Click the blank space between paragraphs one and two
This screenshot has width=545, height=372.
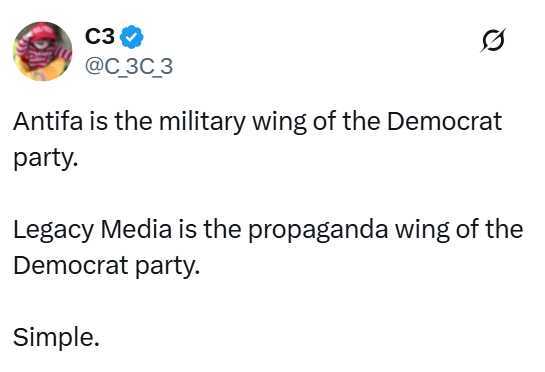(x=268, y=194)
